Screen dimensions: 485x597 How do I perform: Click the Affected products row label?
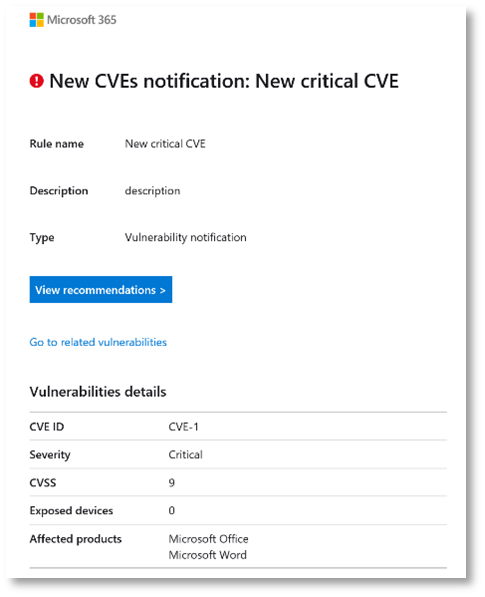click(x=76, y=539)
